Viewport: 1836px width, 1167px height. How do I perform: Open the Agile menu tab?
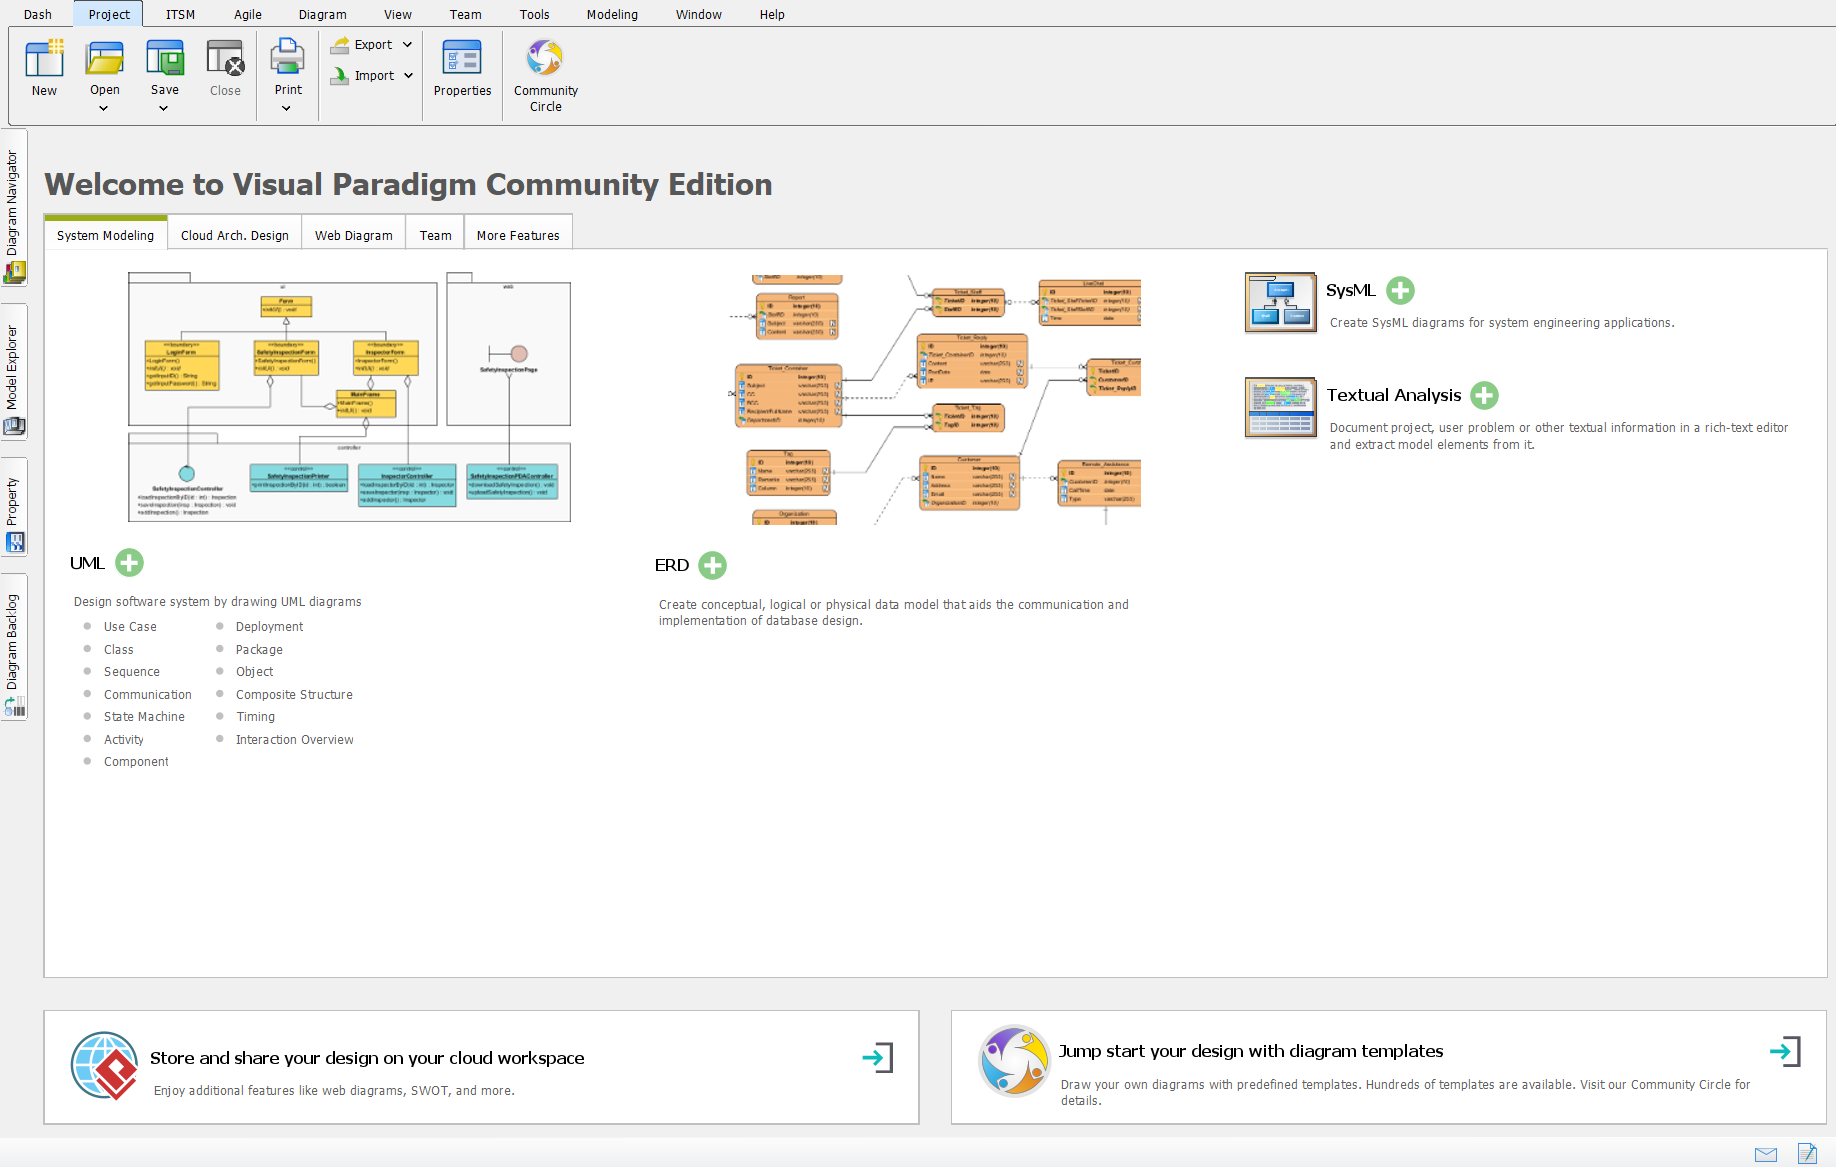pos(248,14)
